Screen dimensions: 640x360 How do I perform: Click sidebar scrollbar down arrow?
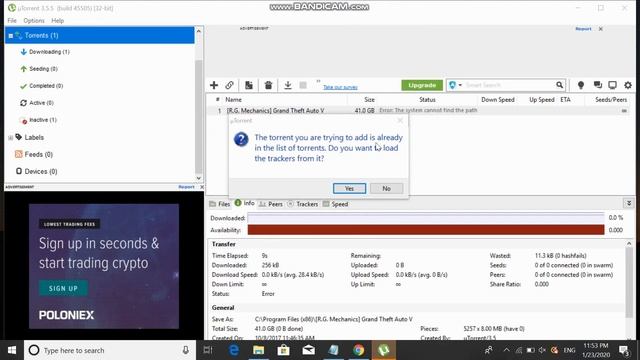198,178
